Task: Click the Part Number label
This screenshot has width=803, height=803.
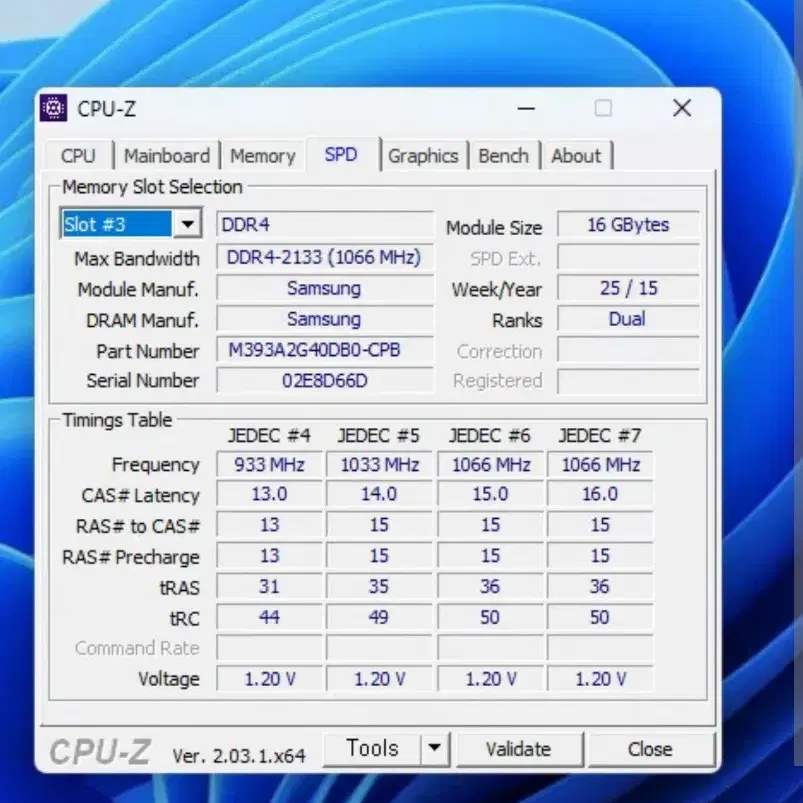Action: point(147,351)
